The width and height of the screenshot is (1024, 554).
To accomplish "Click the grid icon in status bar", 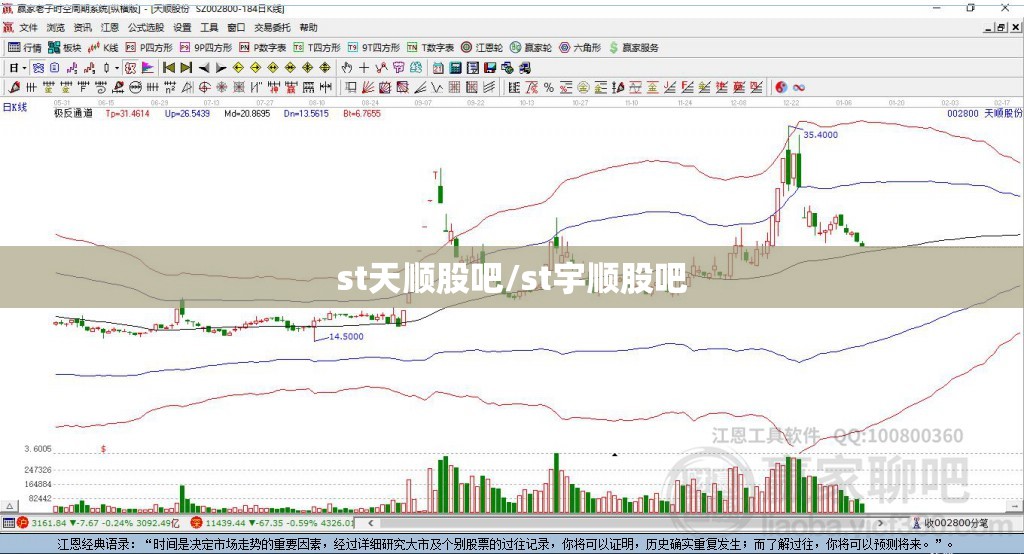I will click(8, 523).
